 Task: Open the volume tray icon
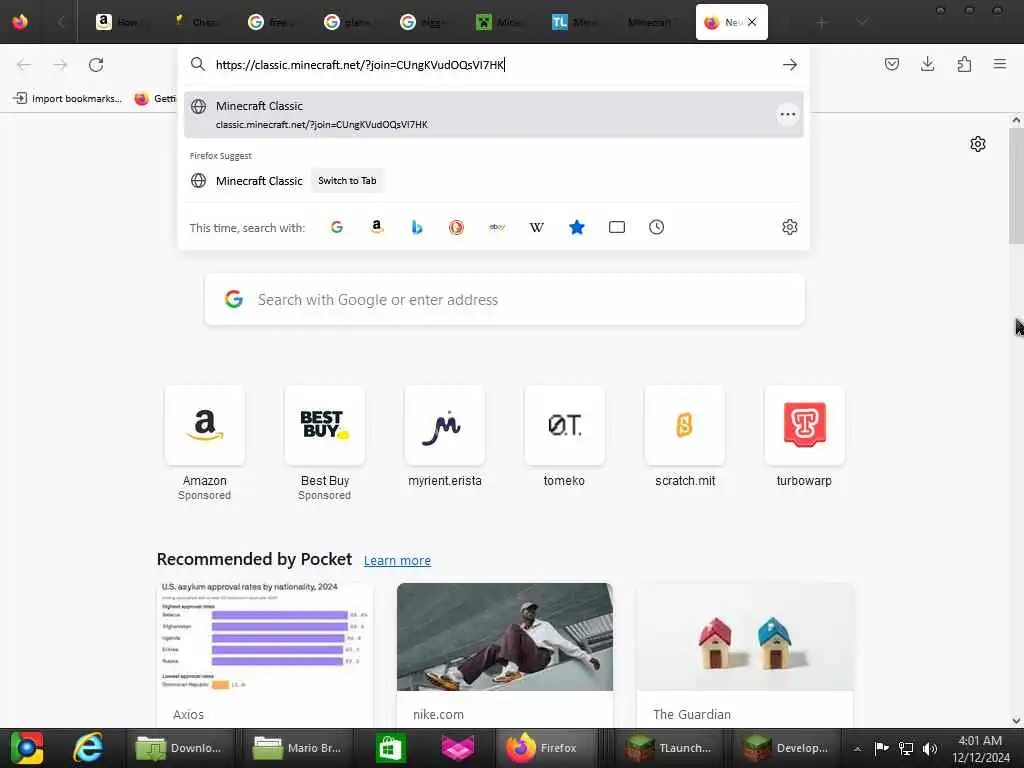929,748
